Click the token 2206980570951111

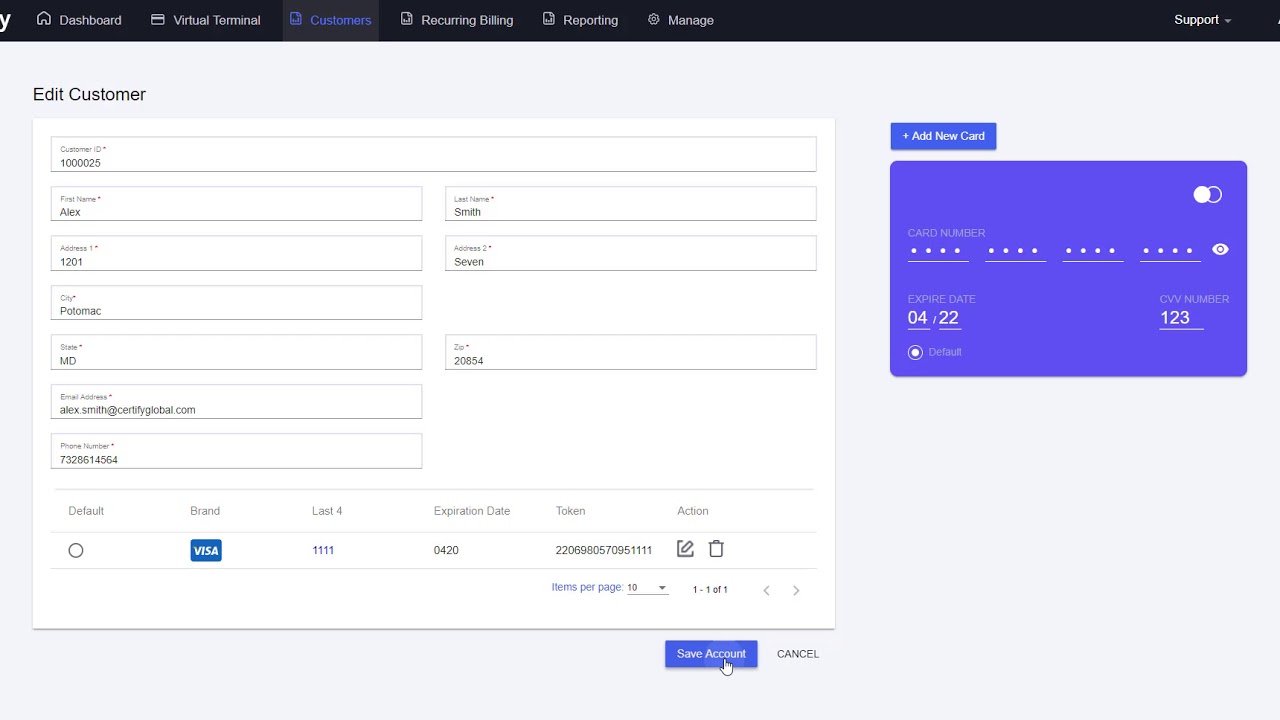tap(604, 551)
